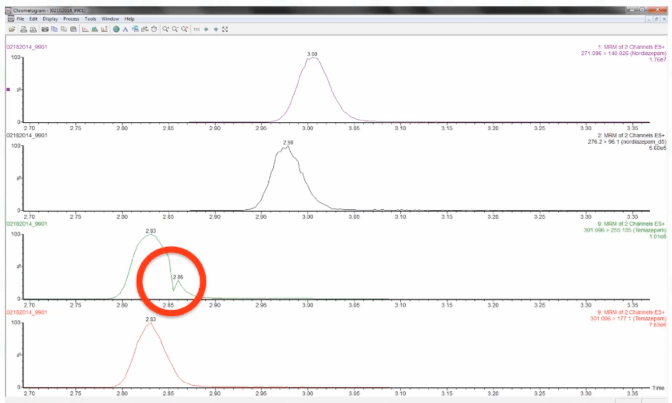Open the Window menu
The image size is (672, 403).
[110, 18]
